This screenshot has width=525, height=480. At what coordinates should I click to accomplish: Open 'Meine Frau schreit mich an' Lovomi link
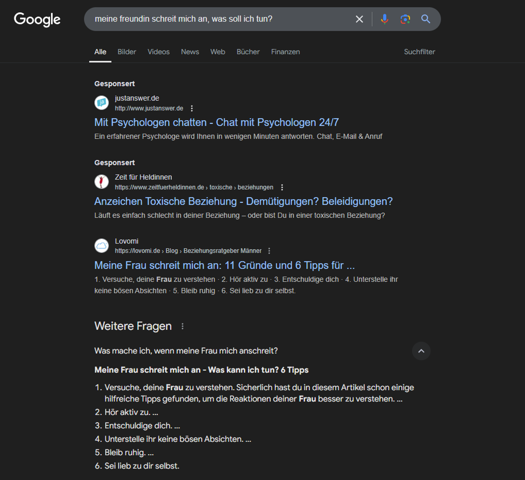pos(224,265)
